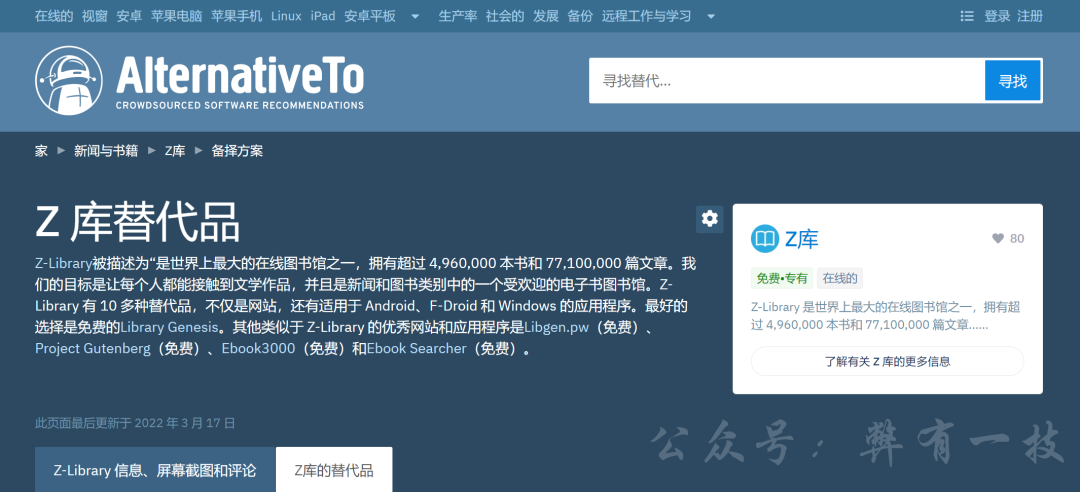1080x492 pixels.
Task: Click the 免费•专有 license tag
Action: [x=780, y=278]
